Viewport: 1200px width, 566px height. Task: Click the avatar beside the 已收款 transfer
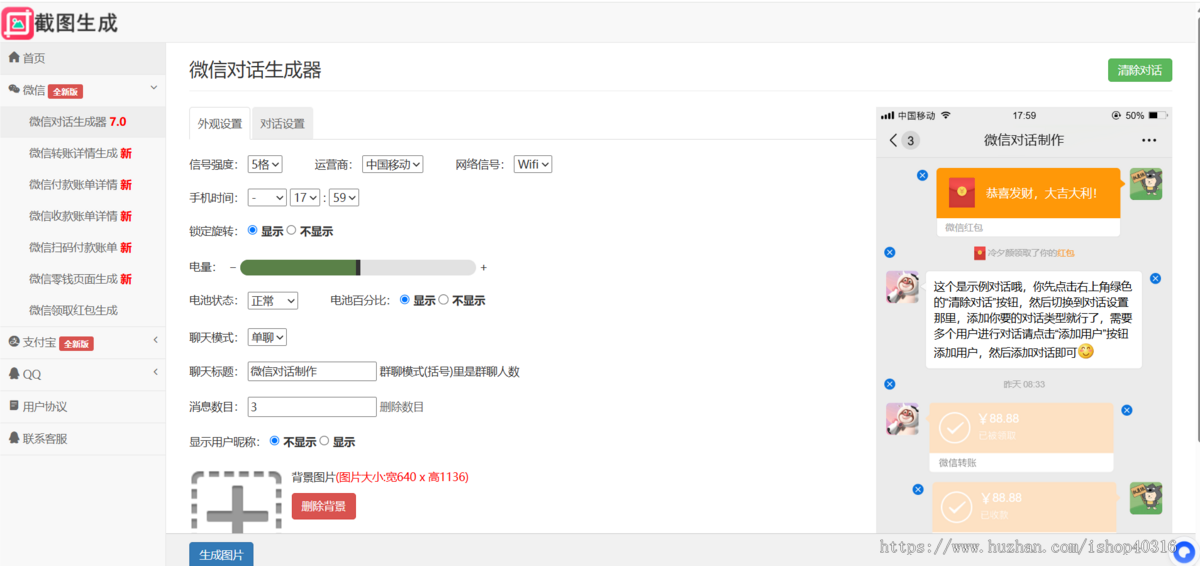[x=1145, y=498]
